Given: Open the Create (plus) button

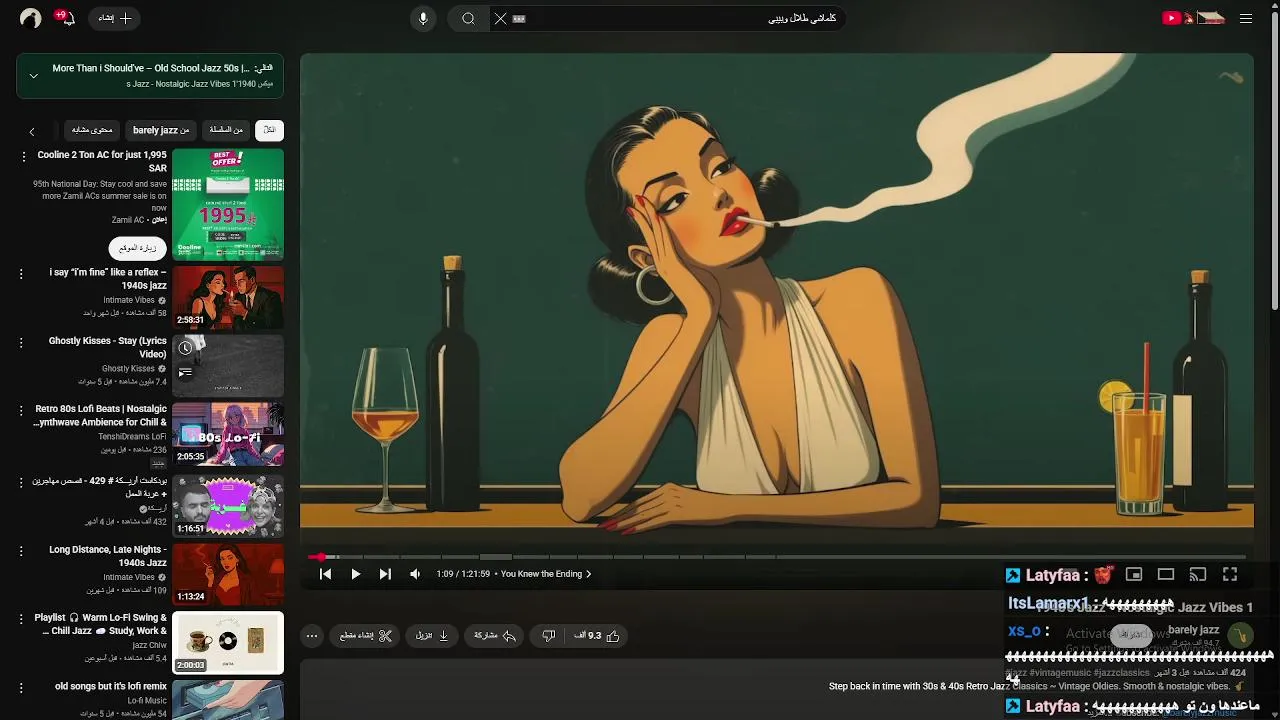Looking at the screenshot, I should pos(115,18).
